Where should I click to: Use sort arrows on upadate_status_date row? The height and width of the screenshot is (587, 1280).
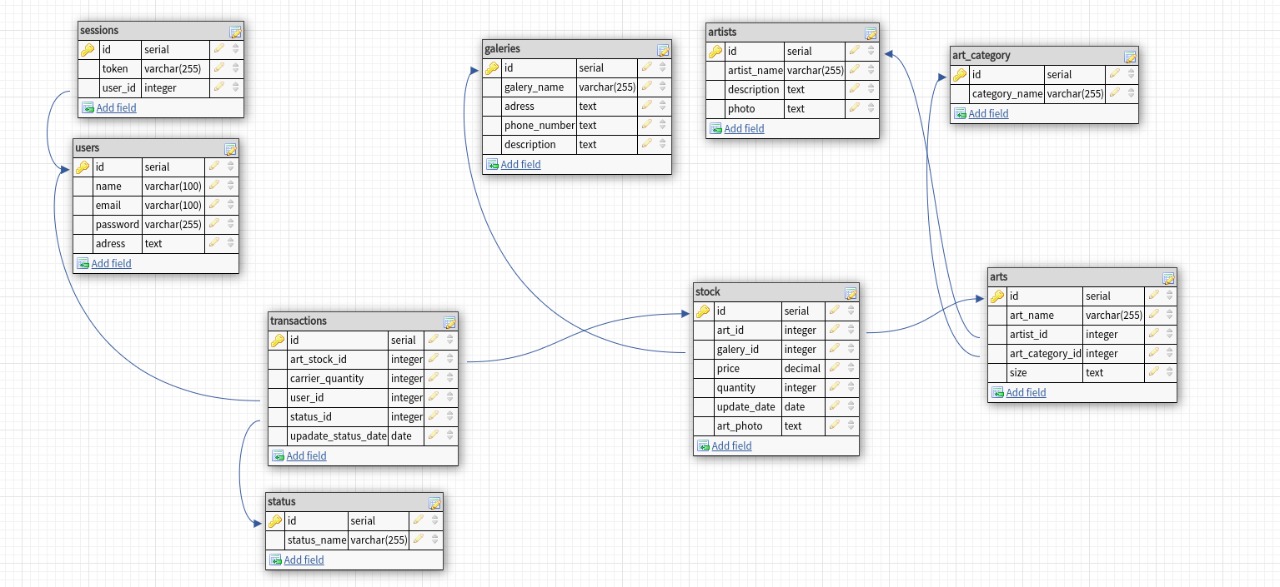pyautogui.click(x=450, y=435)
